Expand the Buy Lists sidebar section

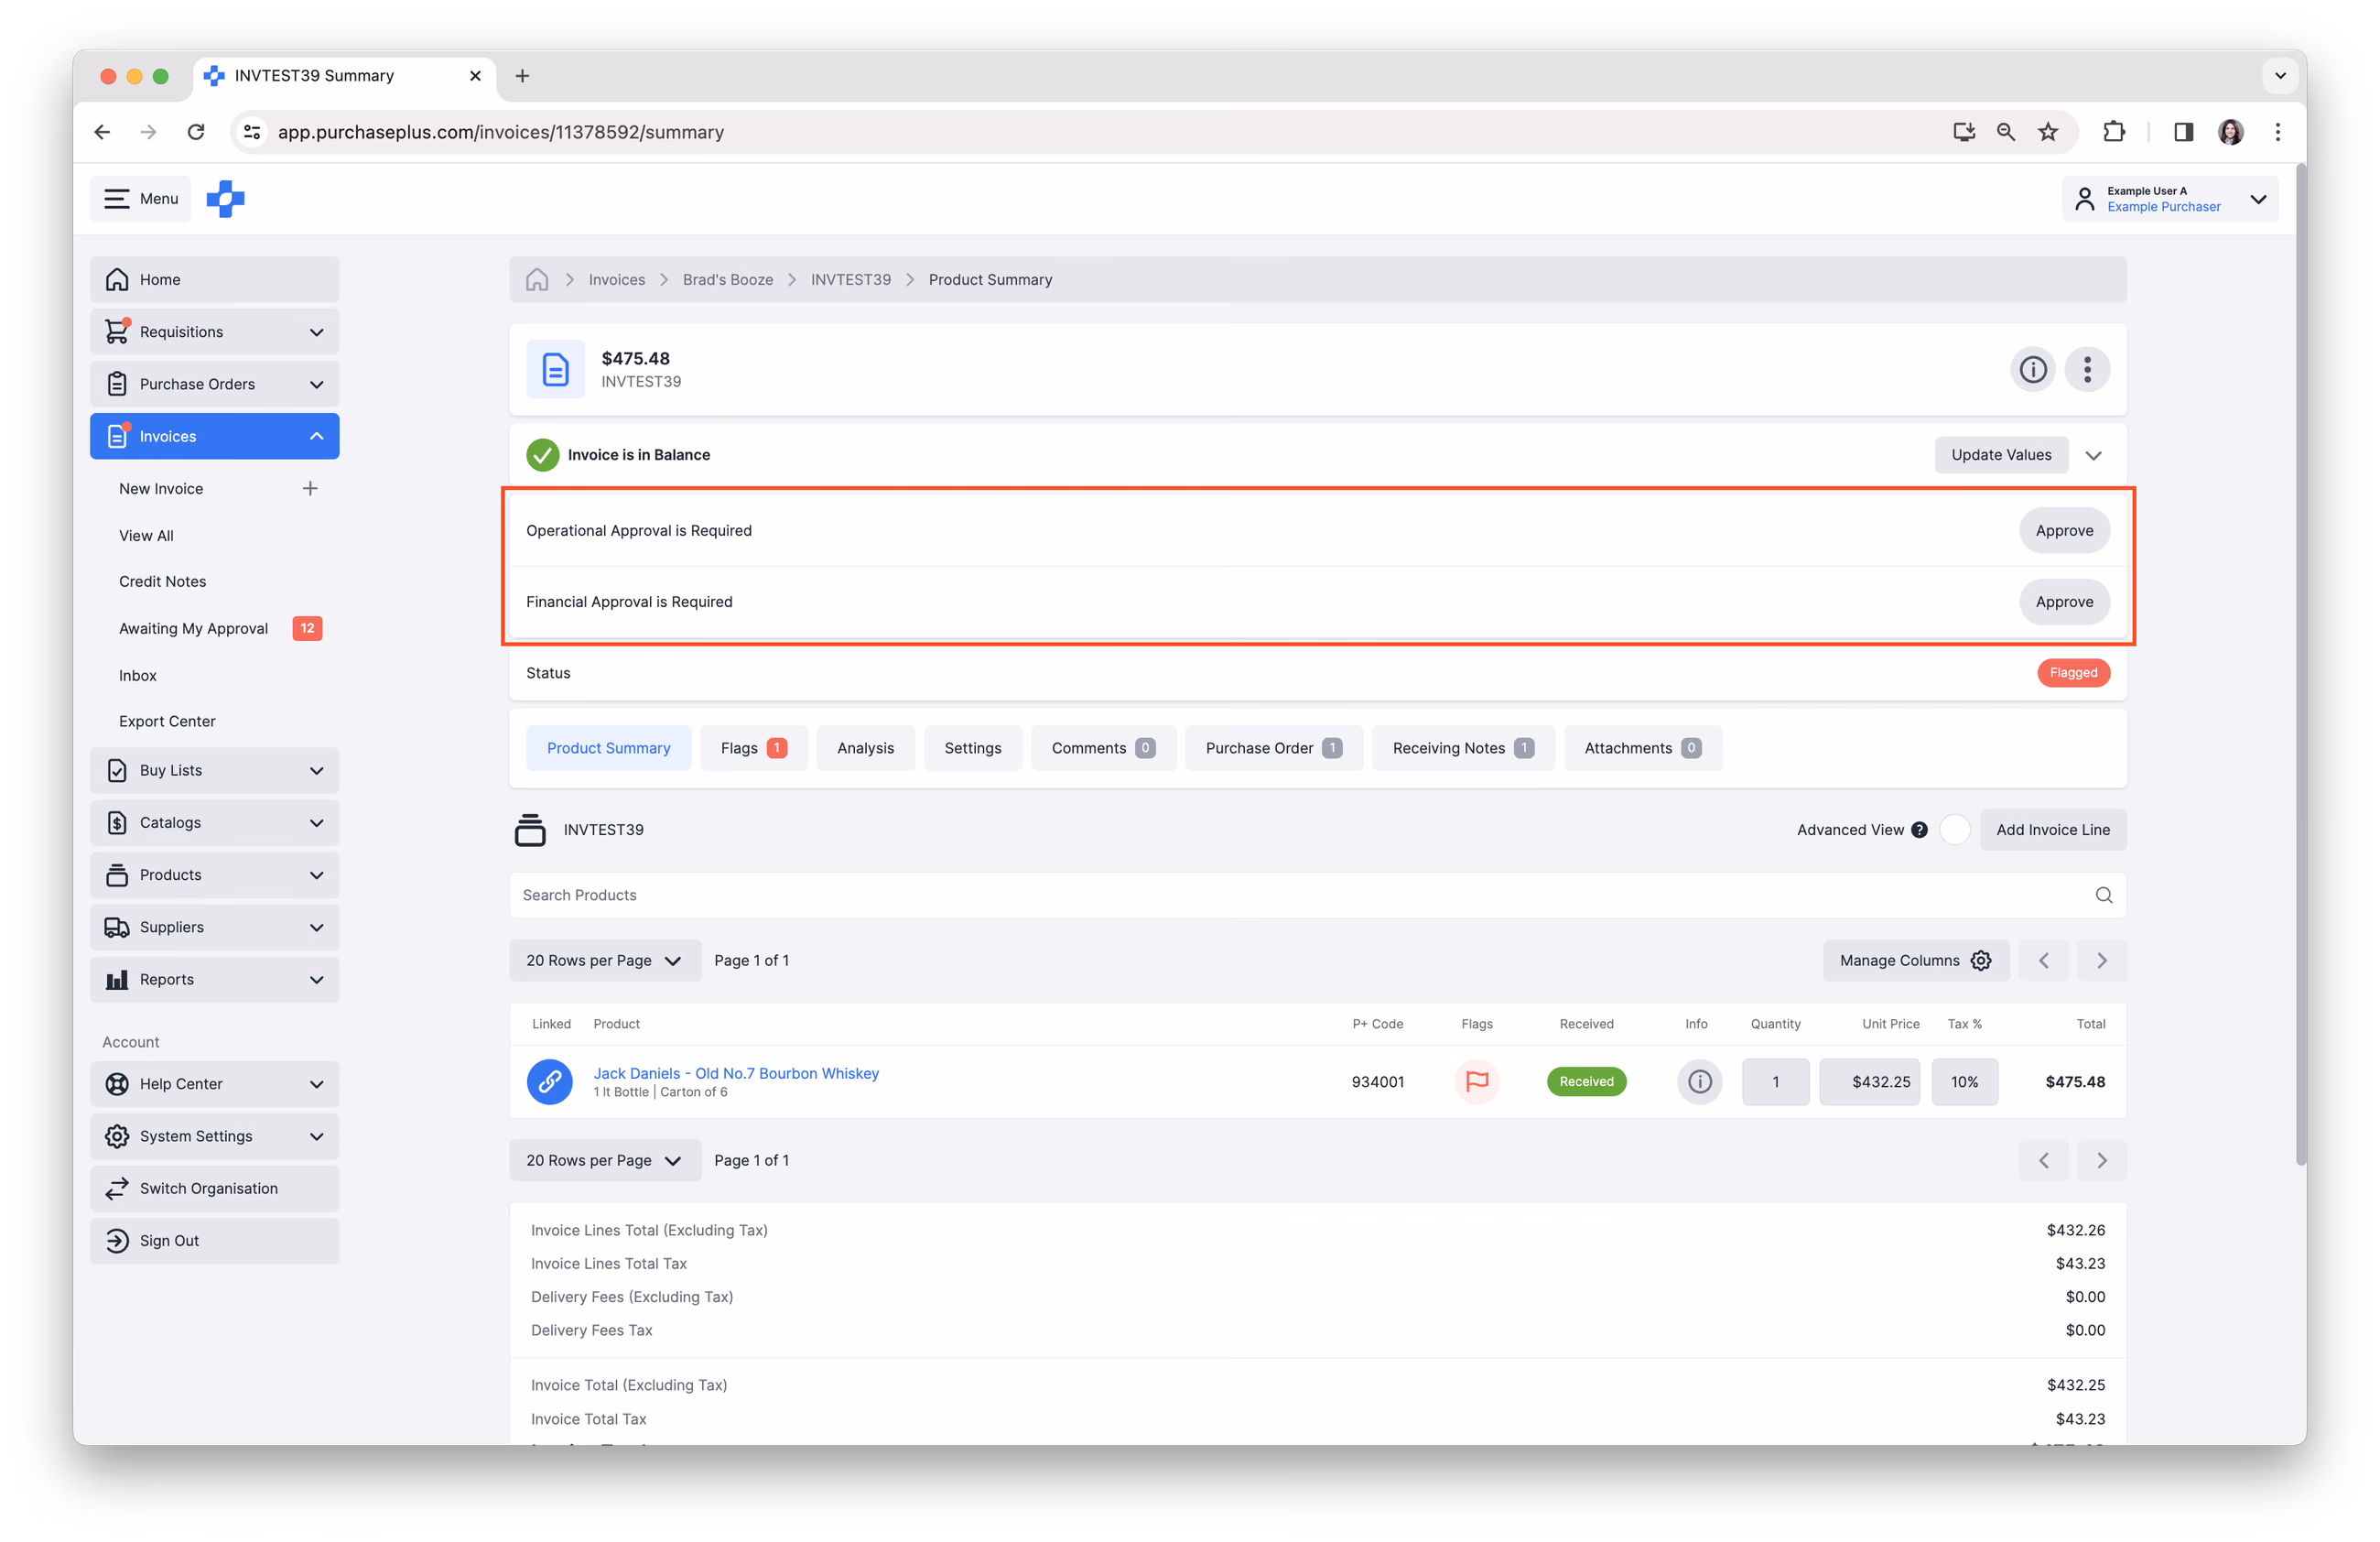pyautogui.click(x=215, y=771)
